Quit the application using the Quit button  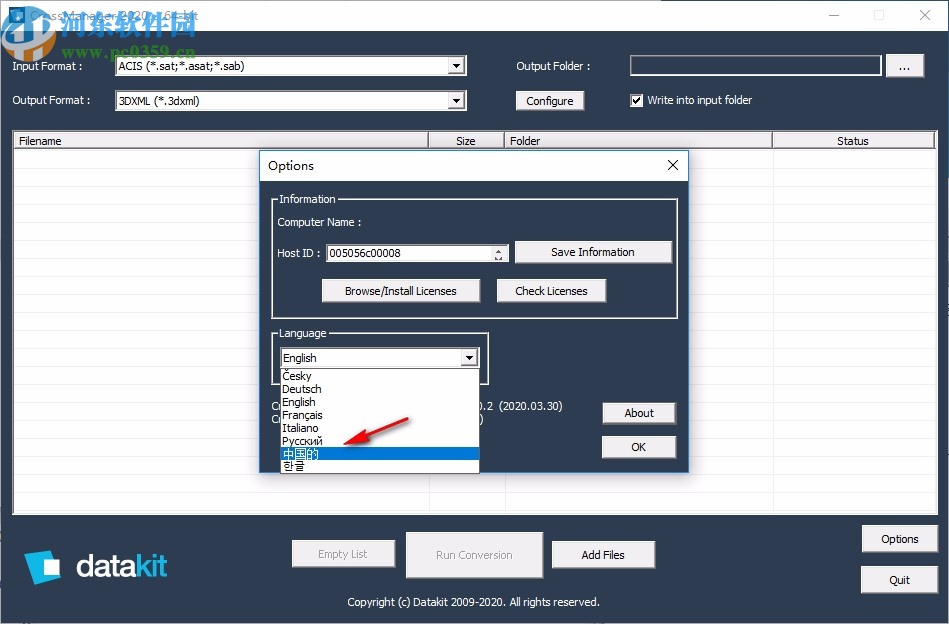(899, 579)
